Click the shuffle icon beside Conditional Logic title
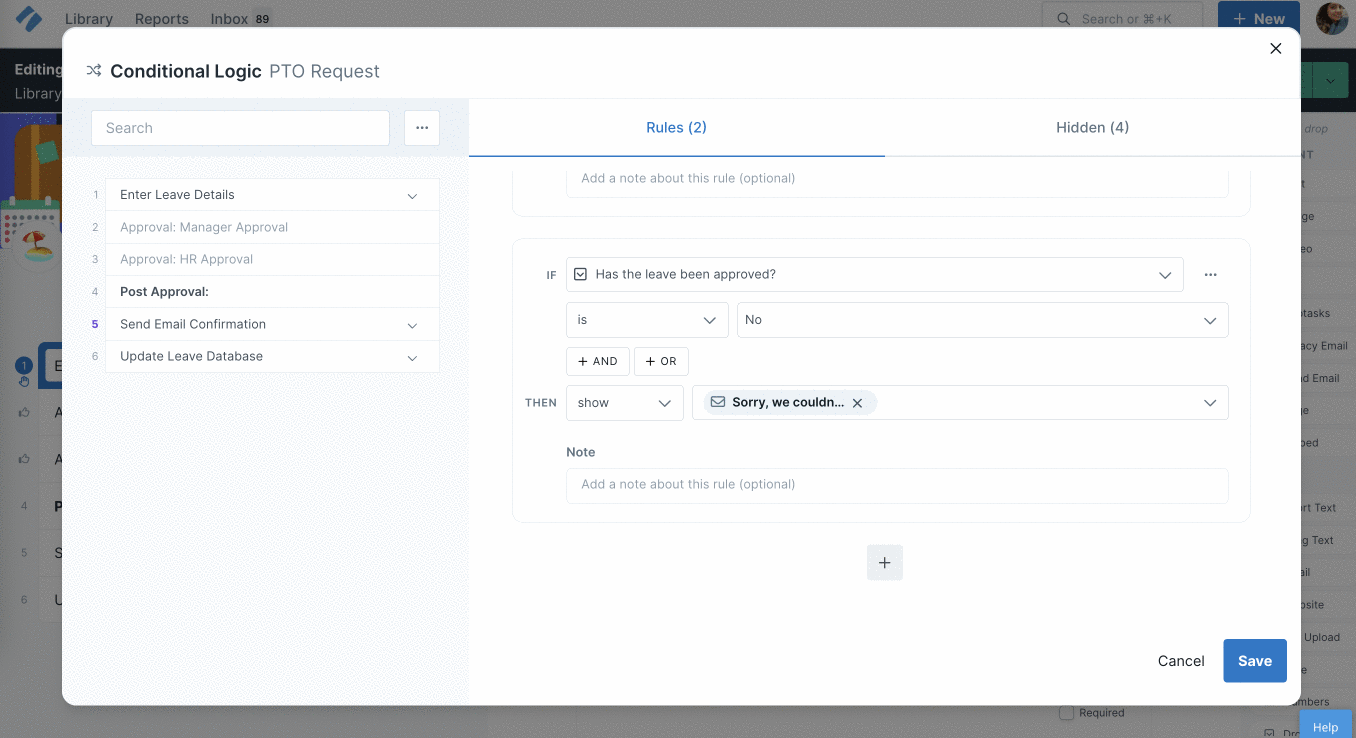 [x=93, y=71]
